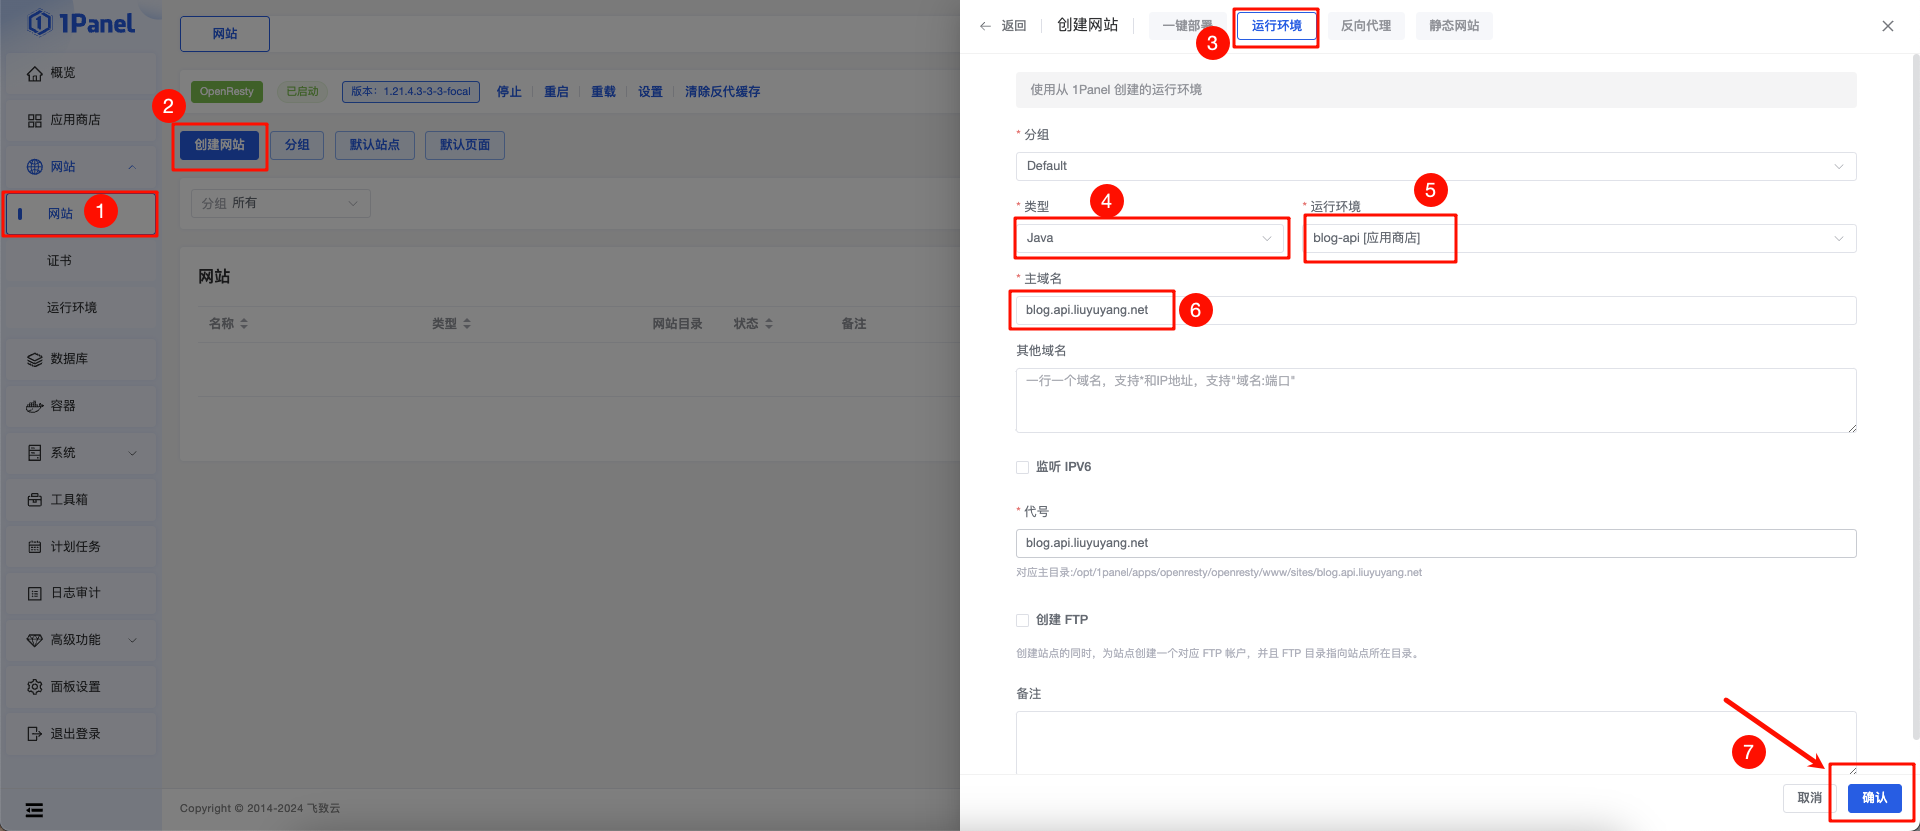Focus the 备注 textarea
Viewport: 1920px width, 831px height.
[1436, 742]
